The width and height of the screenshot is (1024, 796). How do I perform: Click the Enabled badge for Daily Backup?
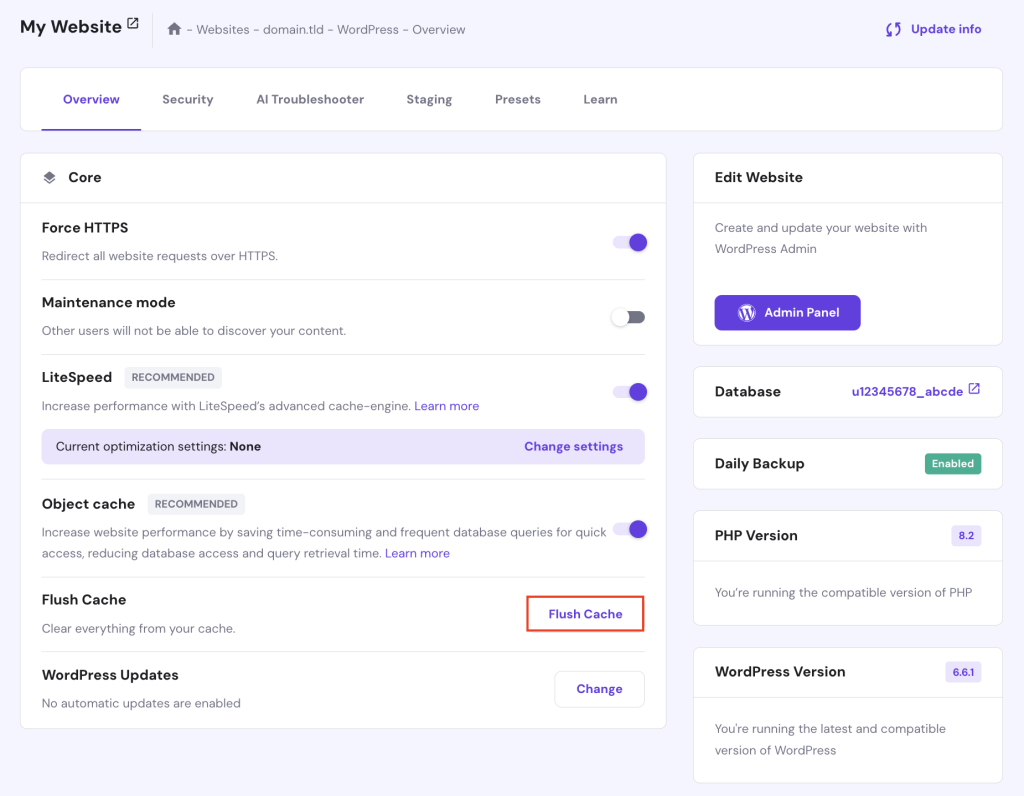(952, 463)
